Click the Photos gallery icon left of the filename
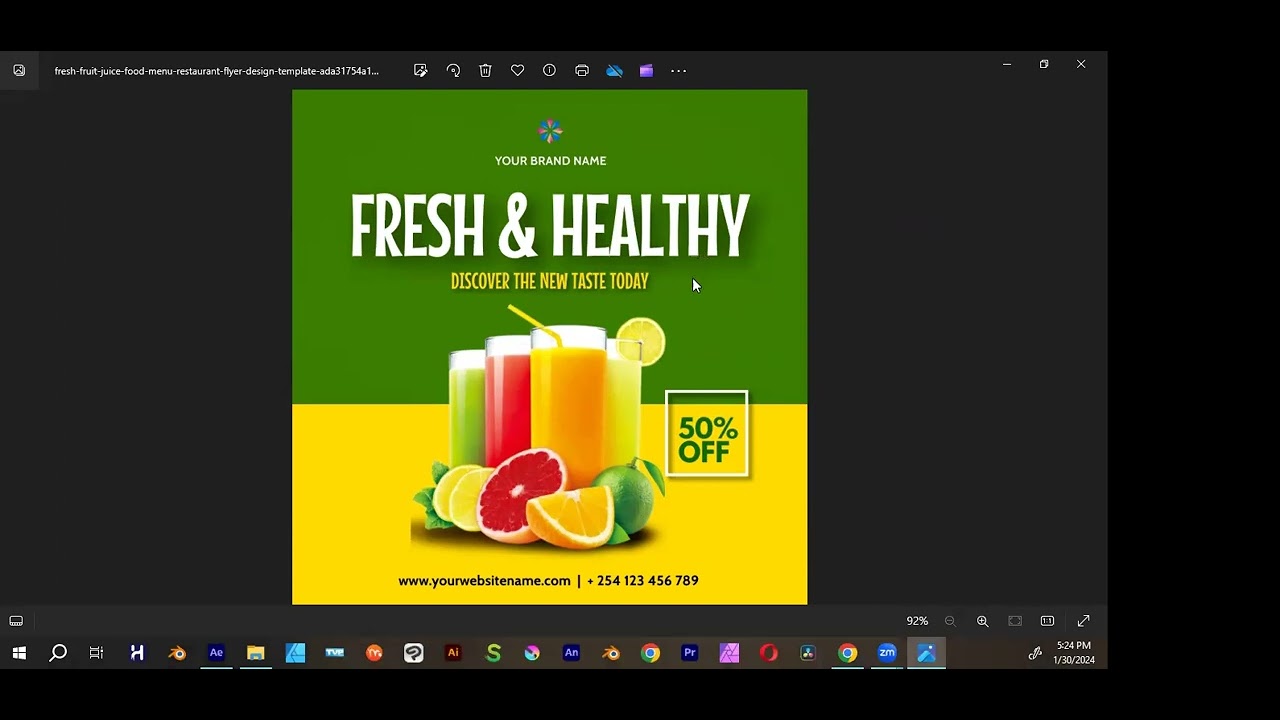The height and width of the screenshot is (720, 1280). tap(19, 71)
